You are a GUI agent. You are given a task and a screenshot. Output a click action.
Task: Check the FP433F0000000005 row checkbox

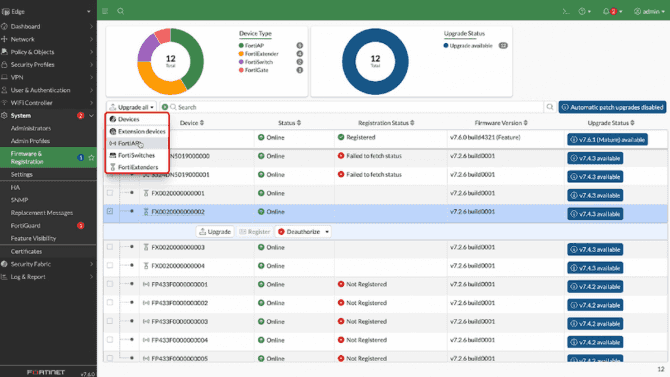point(110,358)
